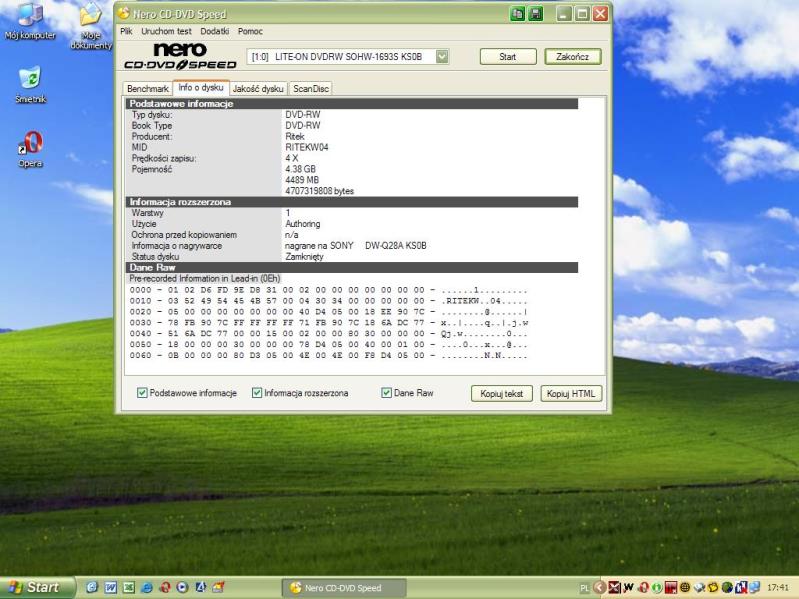Uncheck Dane Raw checkbox
Image resolution: width=799 pixels, height=599 pixels.
386,393
